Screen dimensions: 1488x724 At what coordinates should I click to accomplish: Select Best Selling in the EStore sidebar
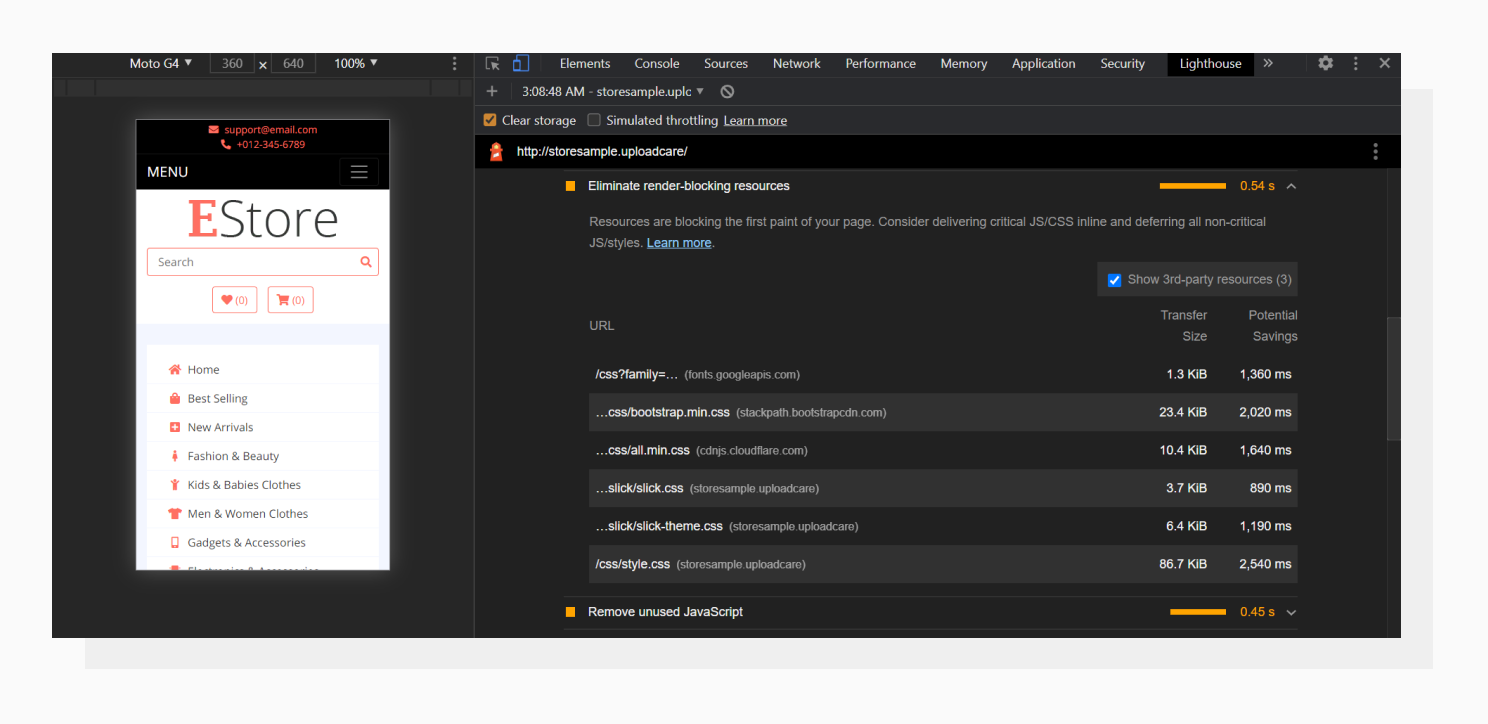pyautogui.click(x=217, y=398)
